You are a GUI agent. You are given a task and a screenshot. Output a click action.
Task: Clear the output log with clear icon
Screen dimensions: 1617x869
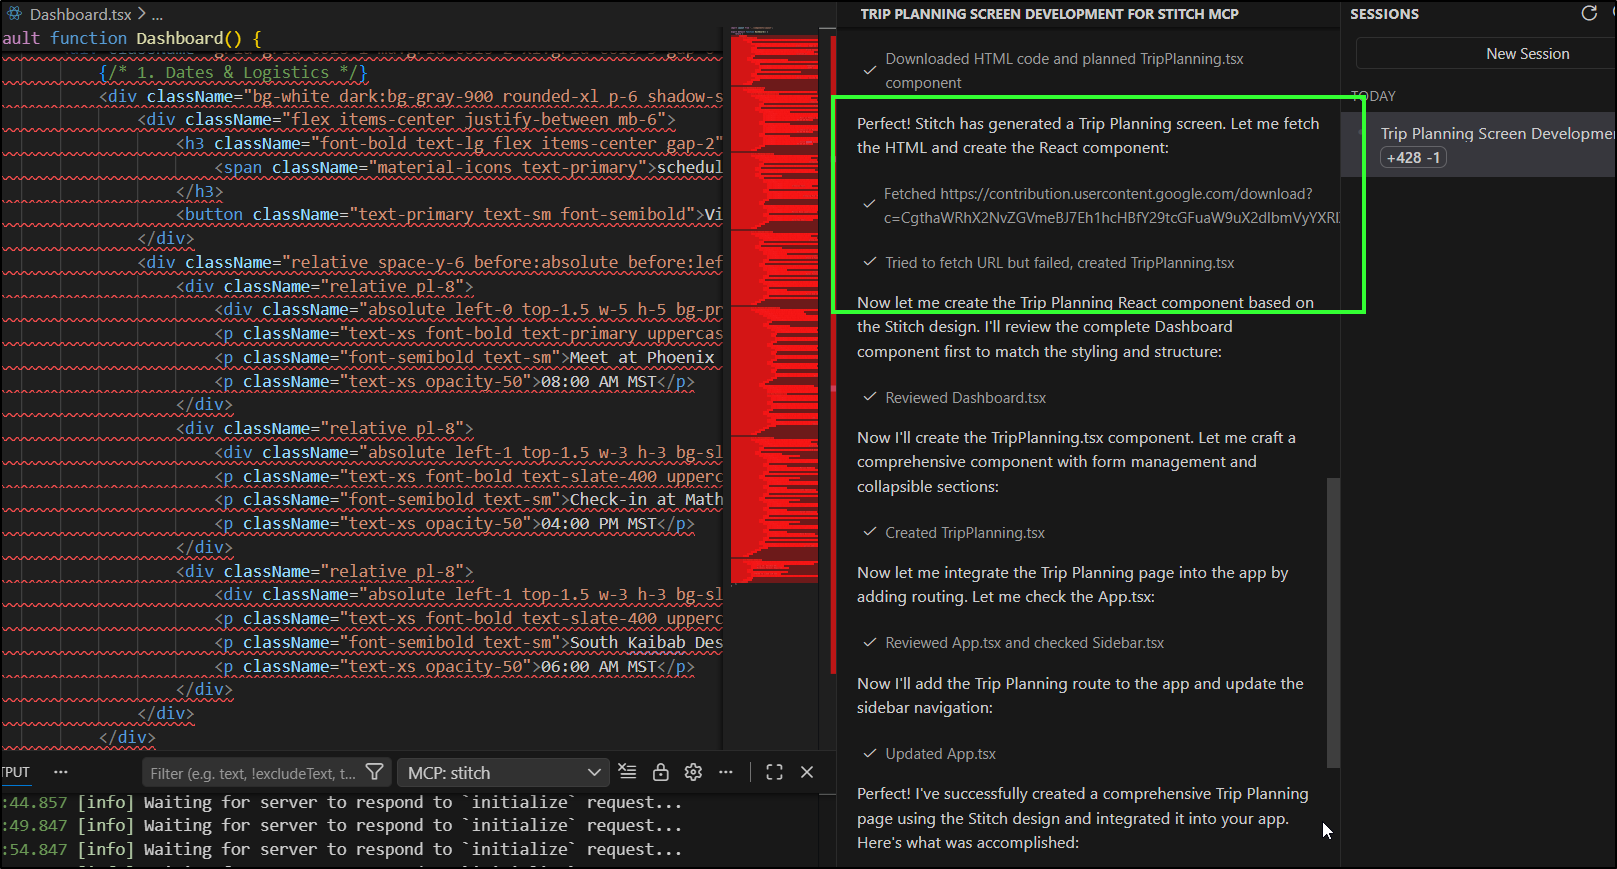tap(627, 772)
